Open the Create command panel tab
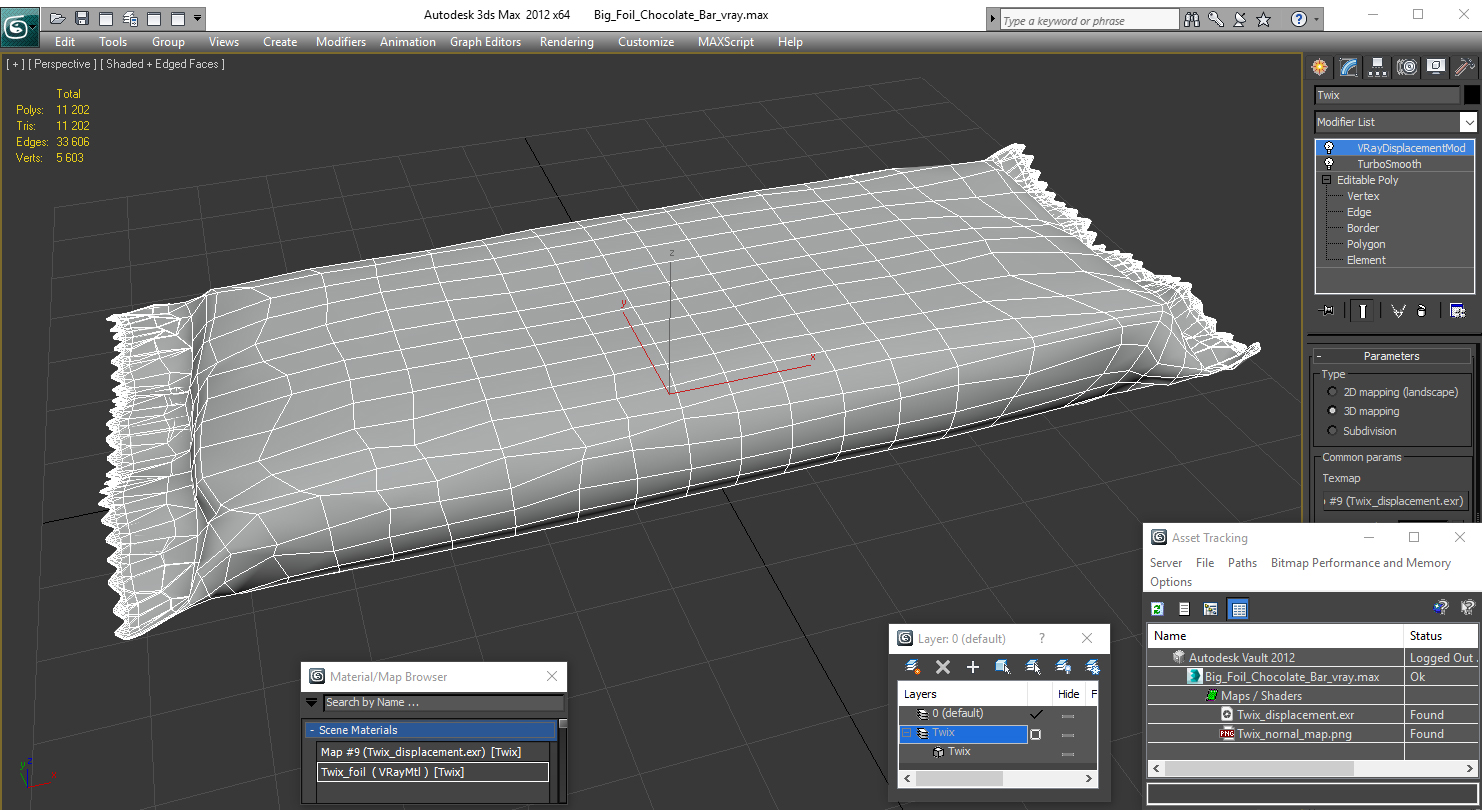Viewport: 1482px width, 810px height. click(1320, 67)
